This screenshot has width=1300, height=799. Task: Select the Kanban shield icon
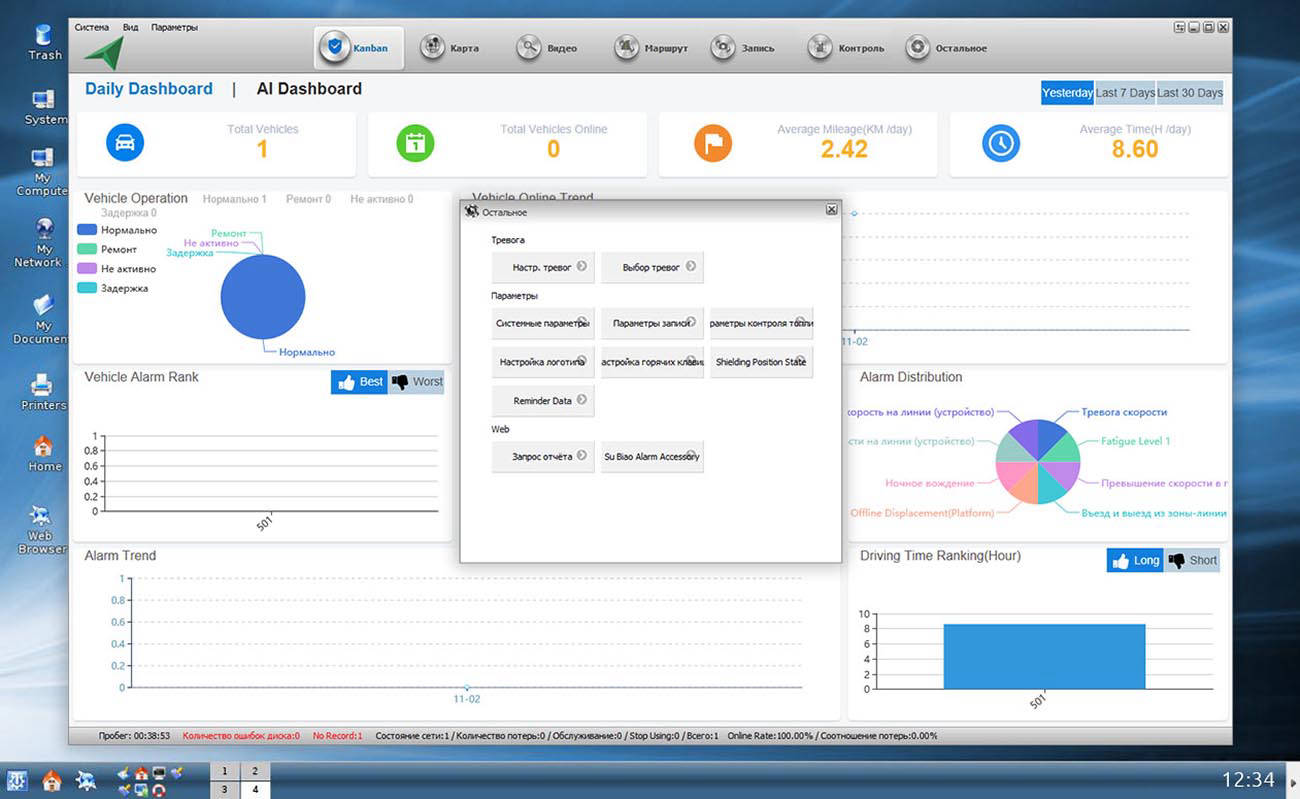[334, 48]
